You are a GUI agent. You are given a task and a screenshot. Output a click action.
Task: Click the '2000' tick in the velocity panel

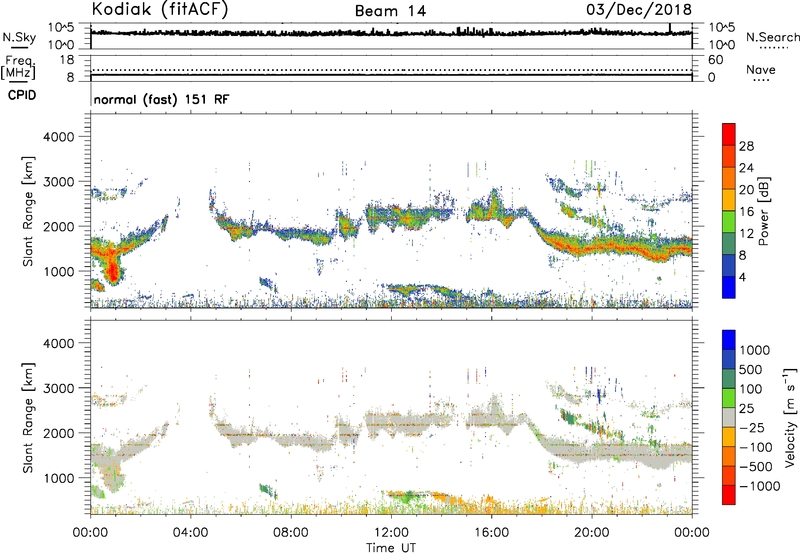58,433
